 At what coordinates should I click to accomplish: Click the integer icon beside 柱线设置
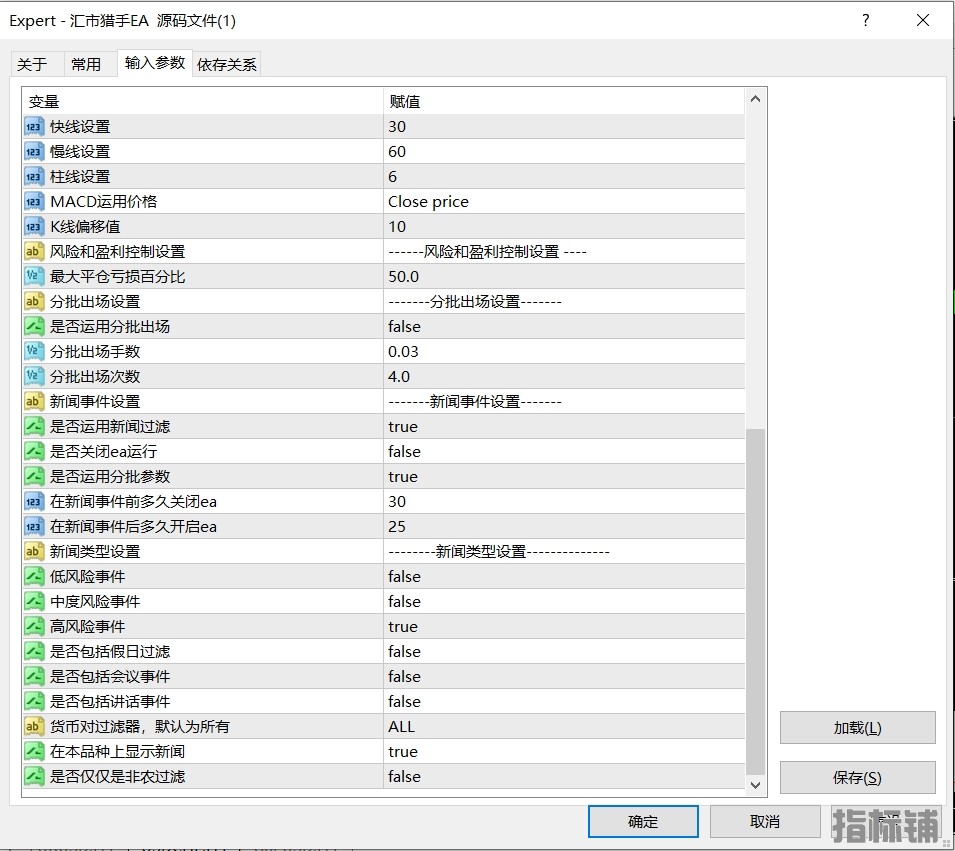point(34,177)
